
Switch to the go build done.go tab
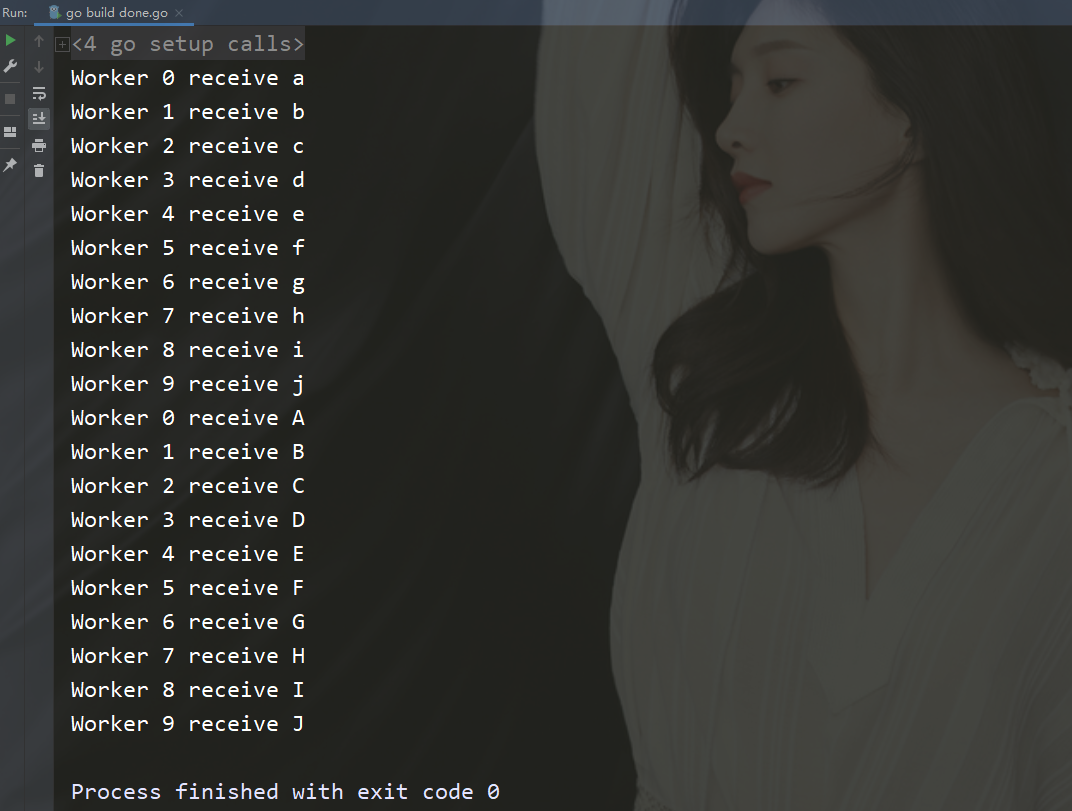pyautogui.click(x=109, y=13)
